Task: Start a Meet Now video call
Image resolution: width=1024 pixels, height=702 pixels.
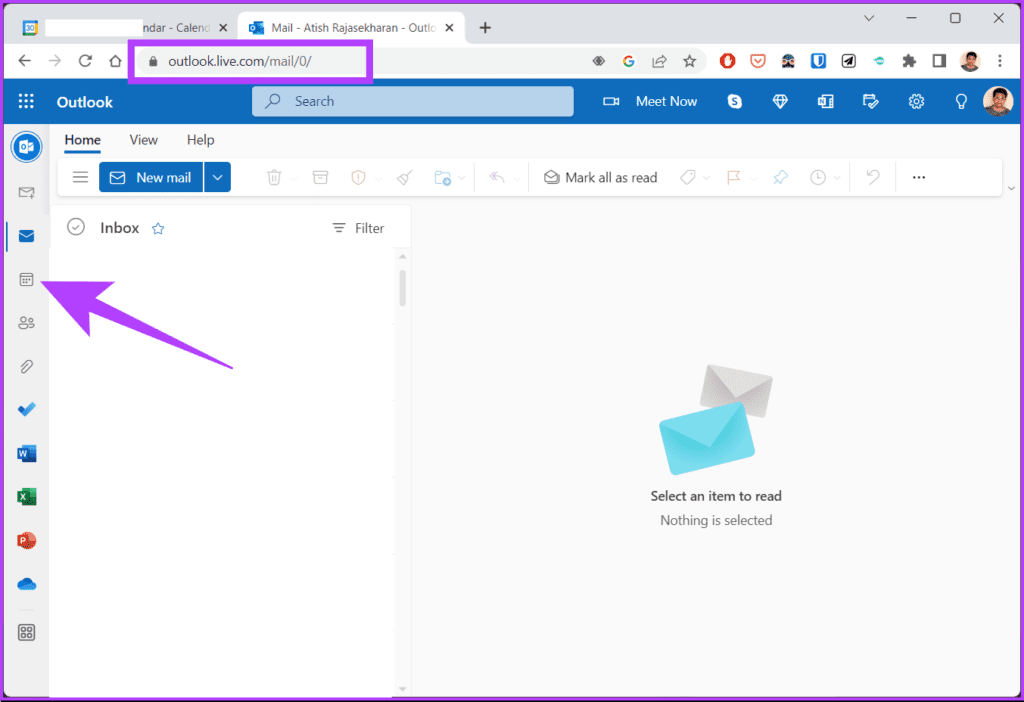Action: pos(650,101)
